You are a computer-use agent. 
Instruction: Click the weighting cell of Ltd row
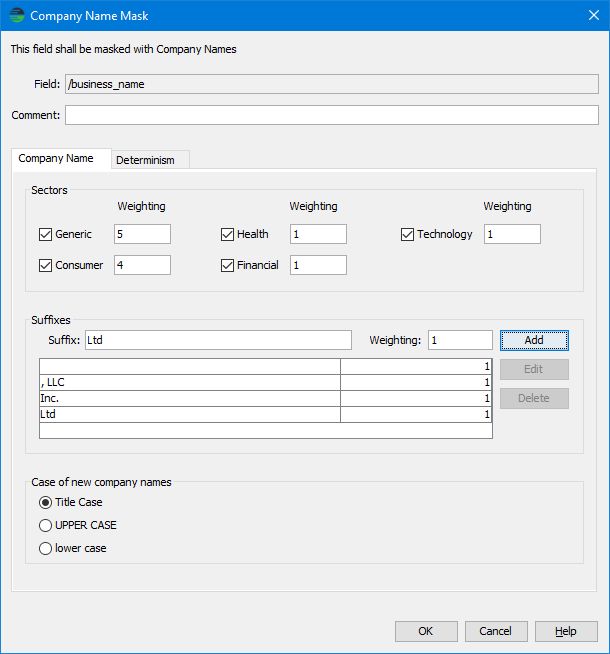(416, 414)
